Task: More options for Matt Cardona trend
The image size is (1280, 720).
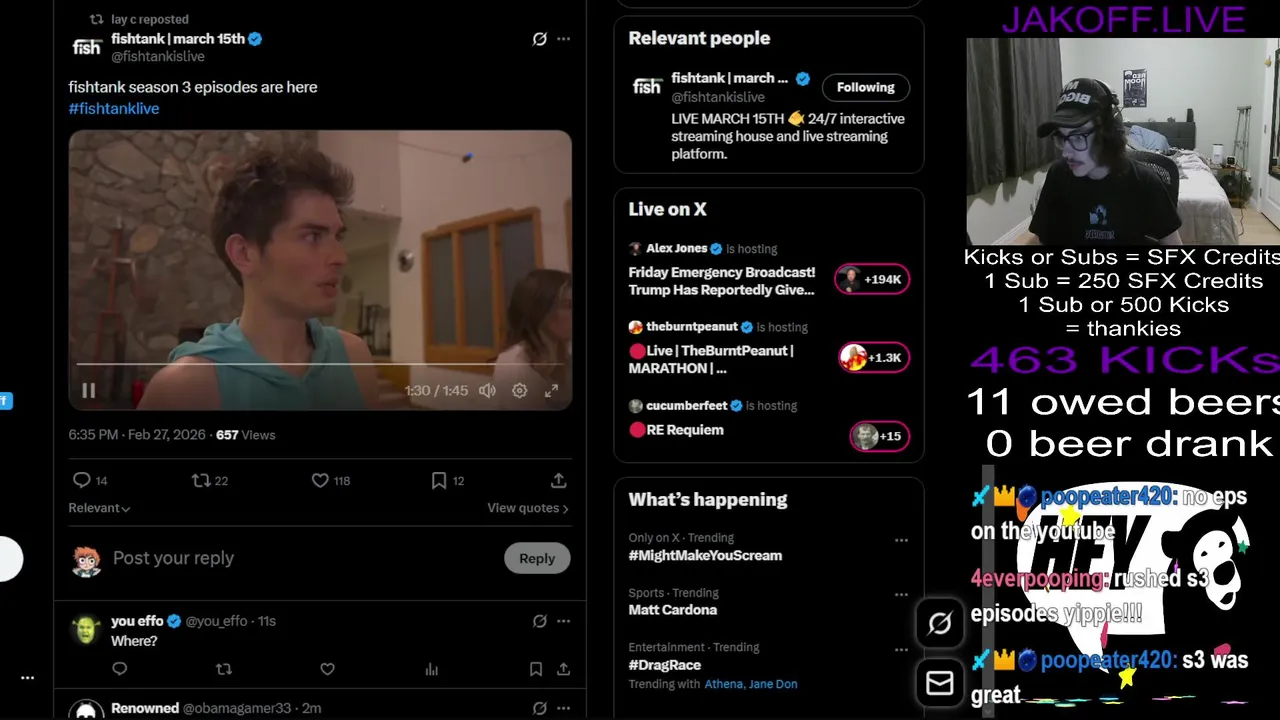Action: (901, 595)
